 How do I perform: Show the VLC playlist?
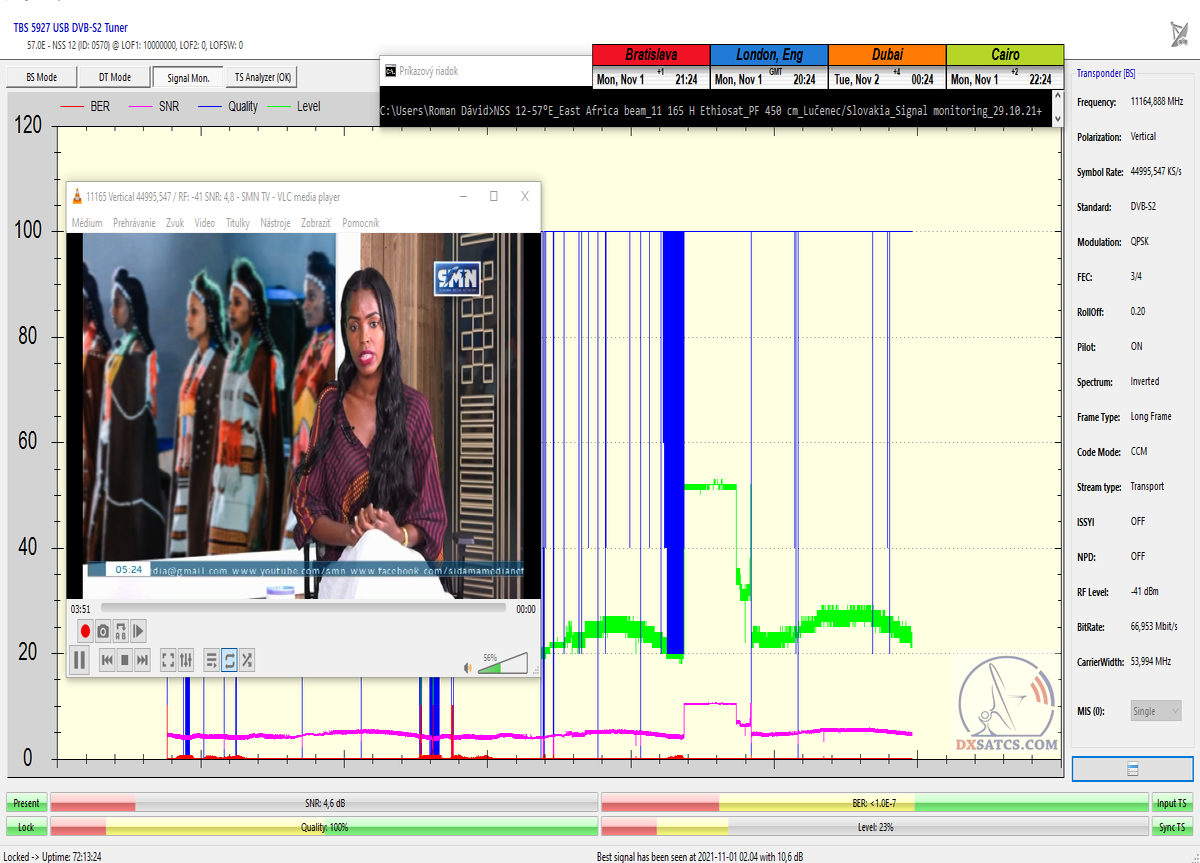[x=211, y=660]
